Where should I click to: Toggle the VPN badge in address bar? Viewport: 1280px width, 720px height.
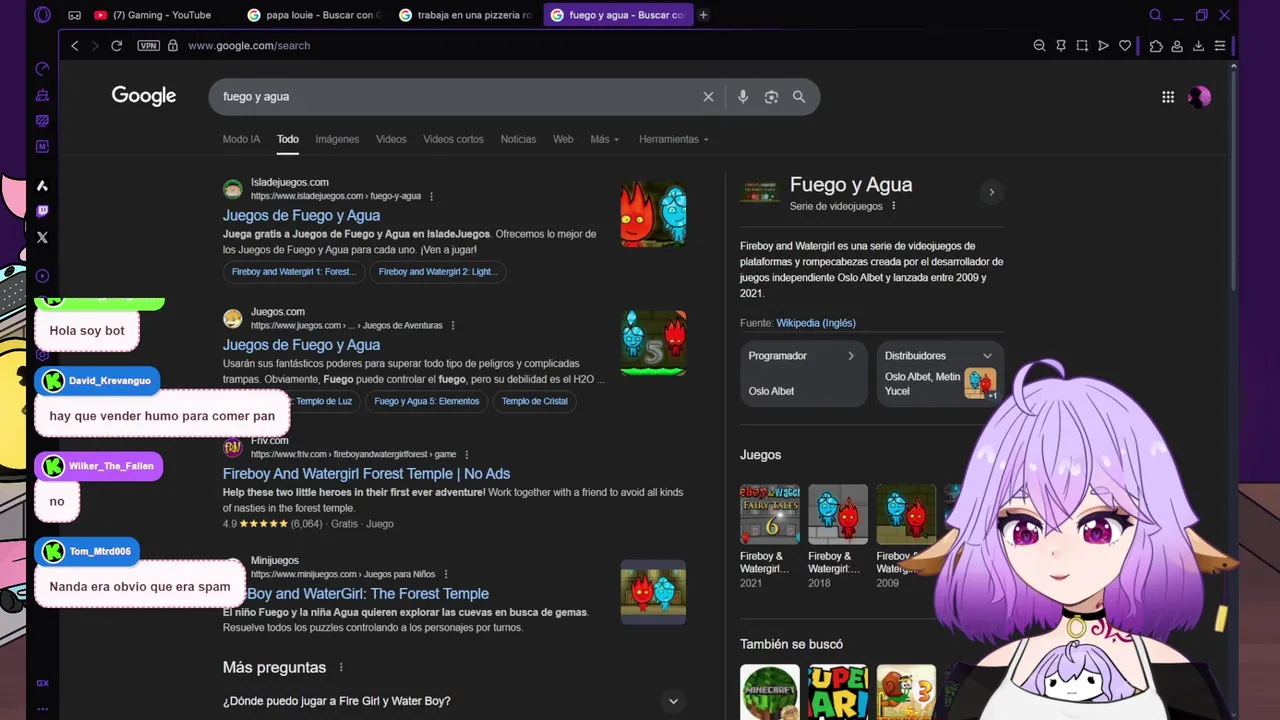148,46
